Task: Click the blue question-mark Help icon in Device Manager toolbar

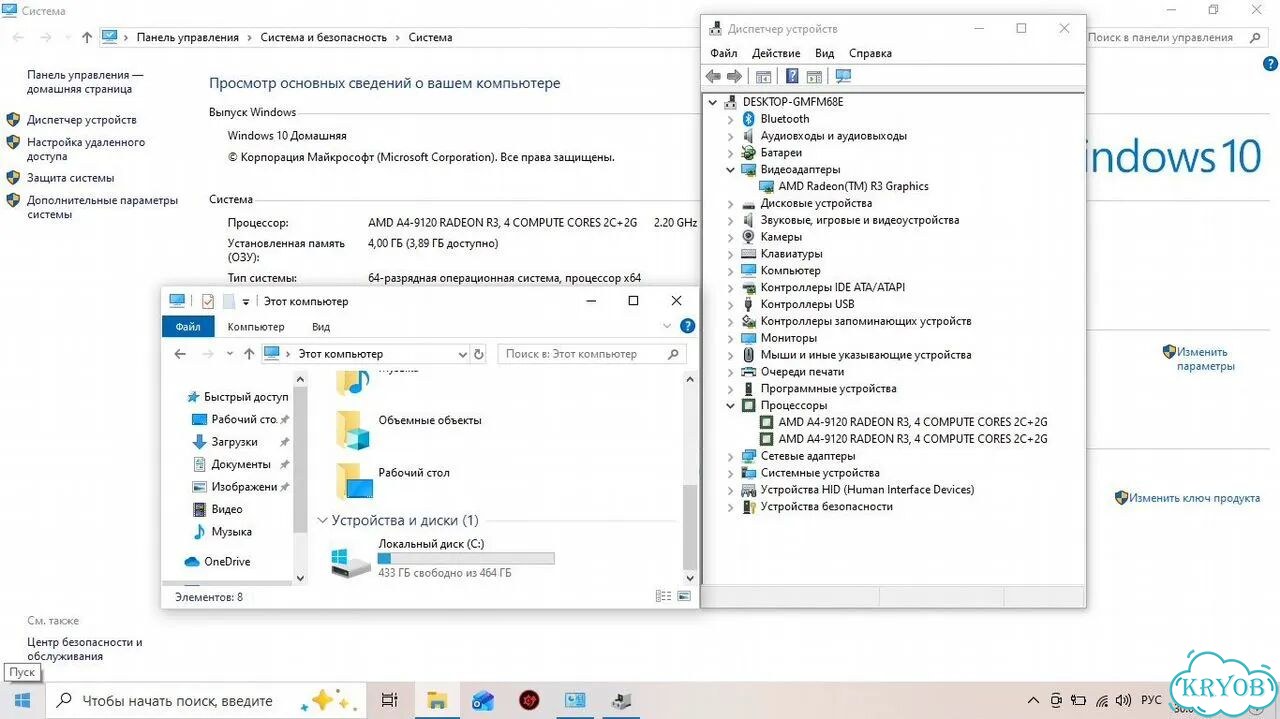Action: coord(792,77)
